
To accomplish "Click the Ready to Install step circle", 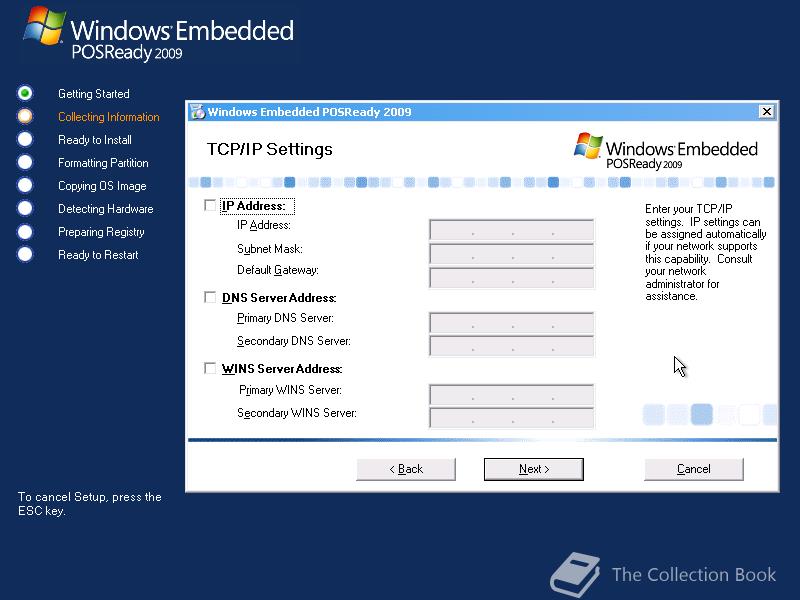I will pyautogui.click(x=25, y=139).
